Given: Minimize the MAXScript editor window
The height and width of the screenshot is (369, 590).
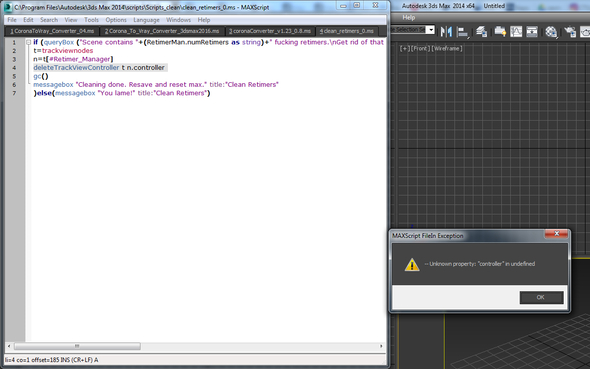Looking at the screenshot, I should (x=343, y=5).
